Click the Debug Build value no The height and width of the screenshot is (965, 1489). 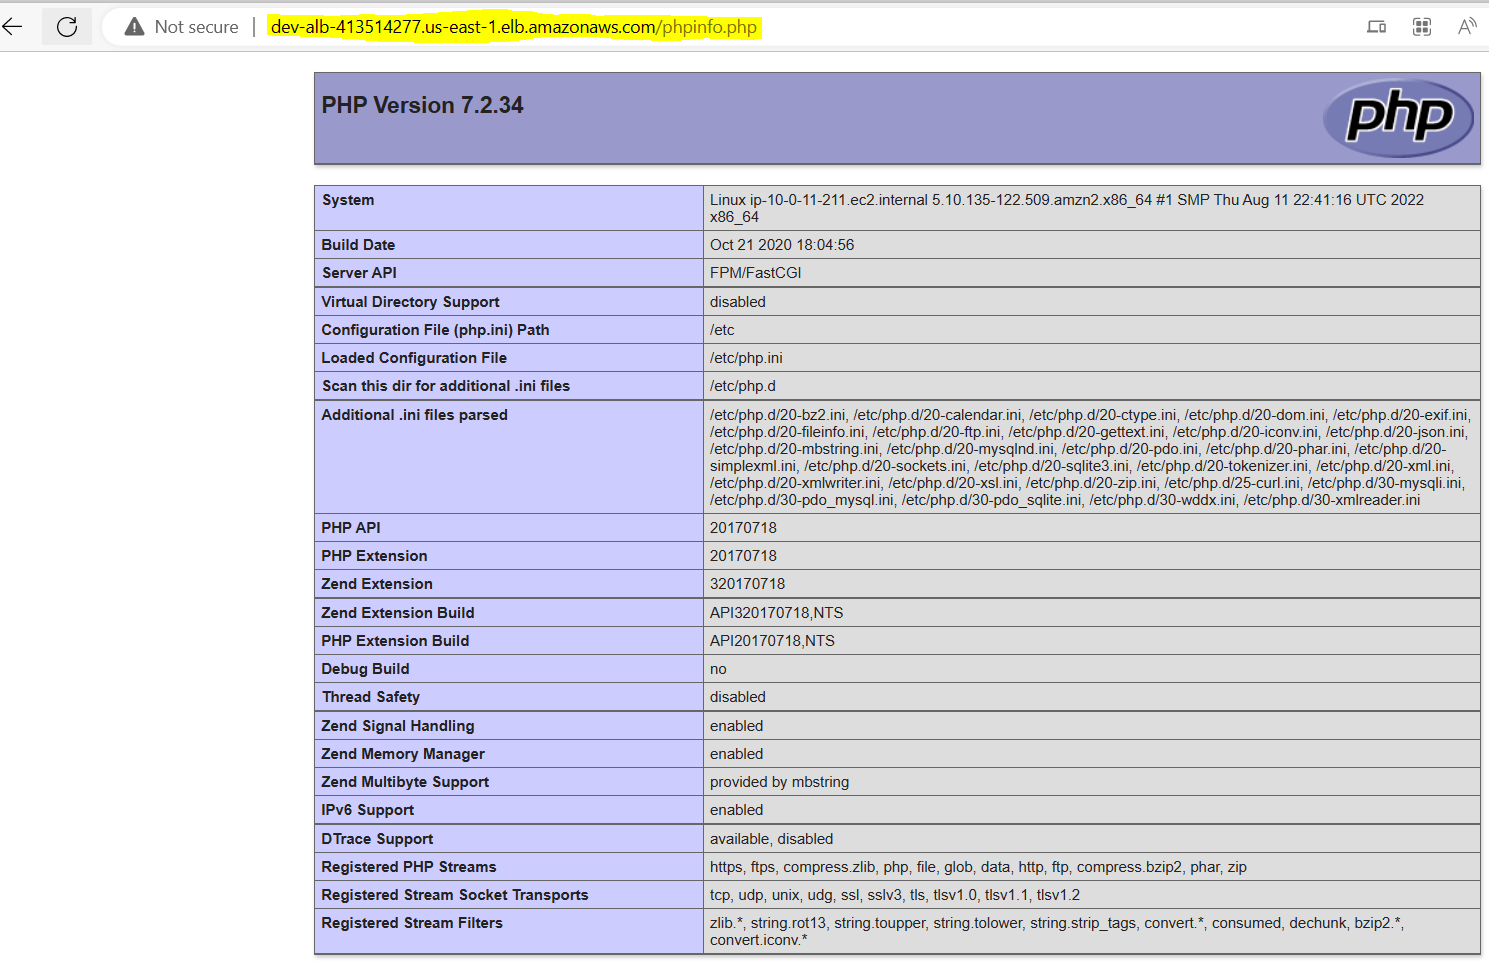(x=718, y=669)
